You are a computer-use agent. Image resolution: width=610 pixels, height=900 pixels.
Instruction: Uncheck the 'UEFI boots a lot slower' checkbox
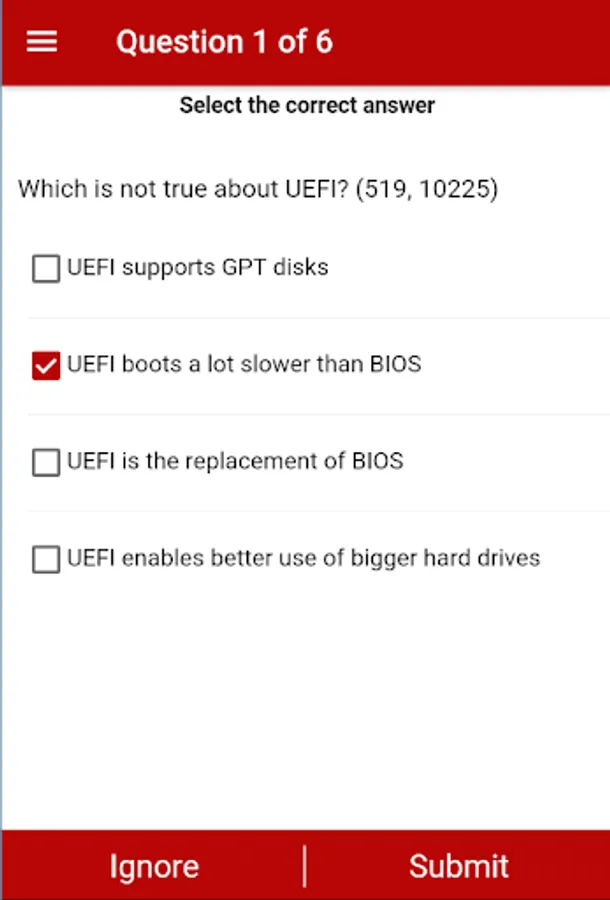coord(46,366)
